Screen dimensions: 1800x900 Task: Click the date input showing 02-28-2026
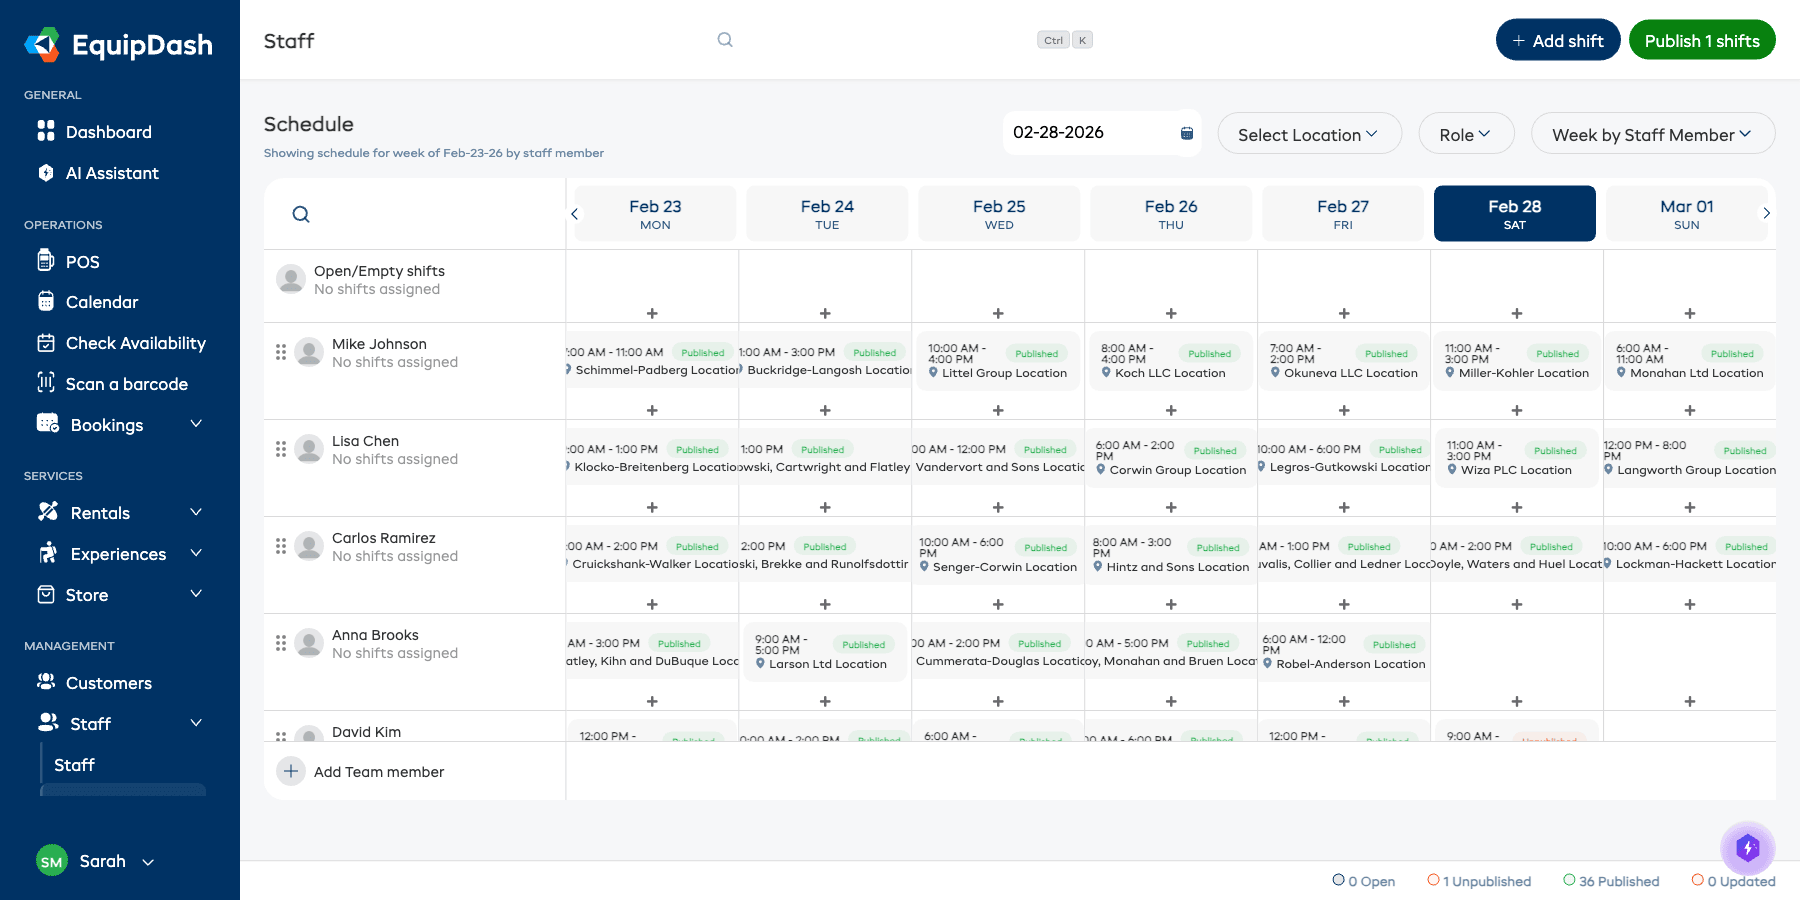[x=1080, y=131]
